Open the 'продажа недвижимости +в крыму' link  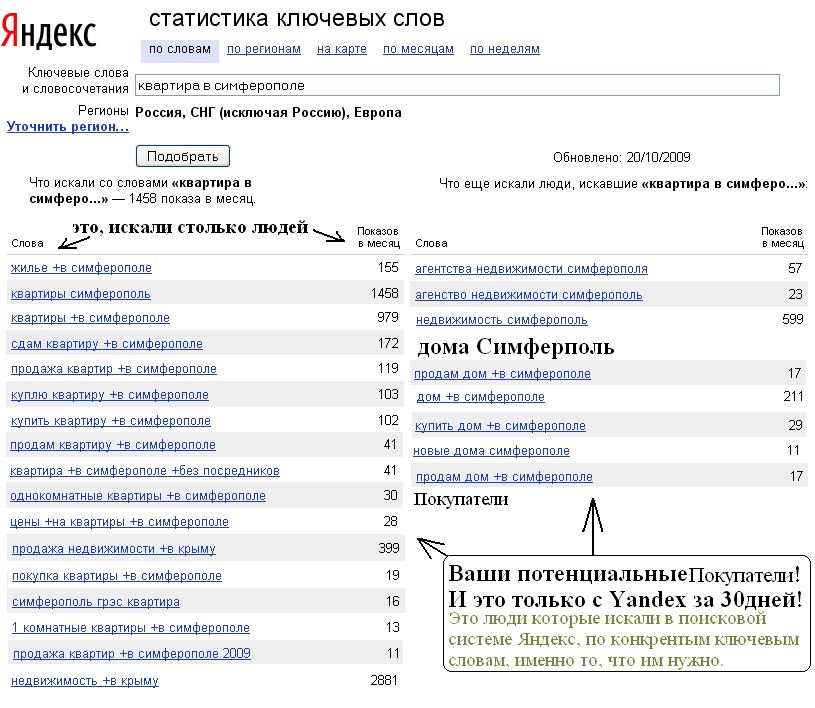point(114,549)
